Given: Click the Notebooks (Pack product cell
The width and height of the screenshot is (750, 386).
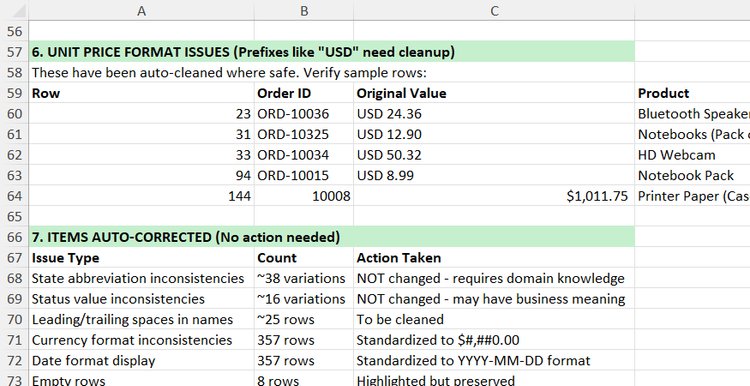Looking at the screenshot, I should [693, 134].
